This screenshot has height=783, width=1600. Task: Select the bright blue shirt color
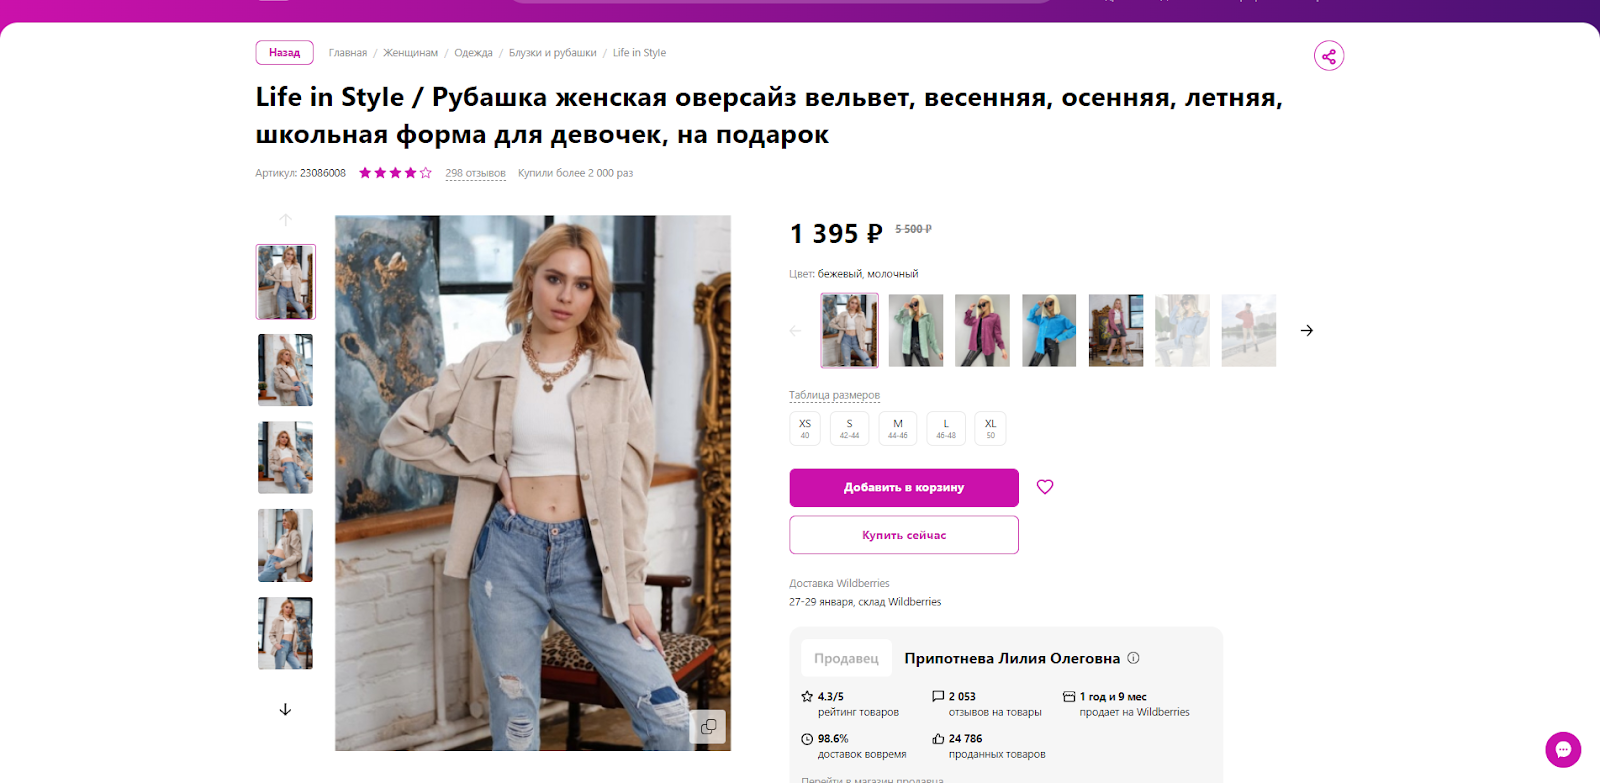pyautogui.click(x=1049, y=331)
